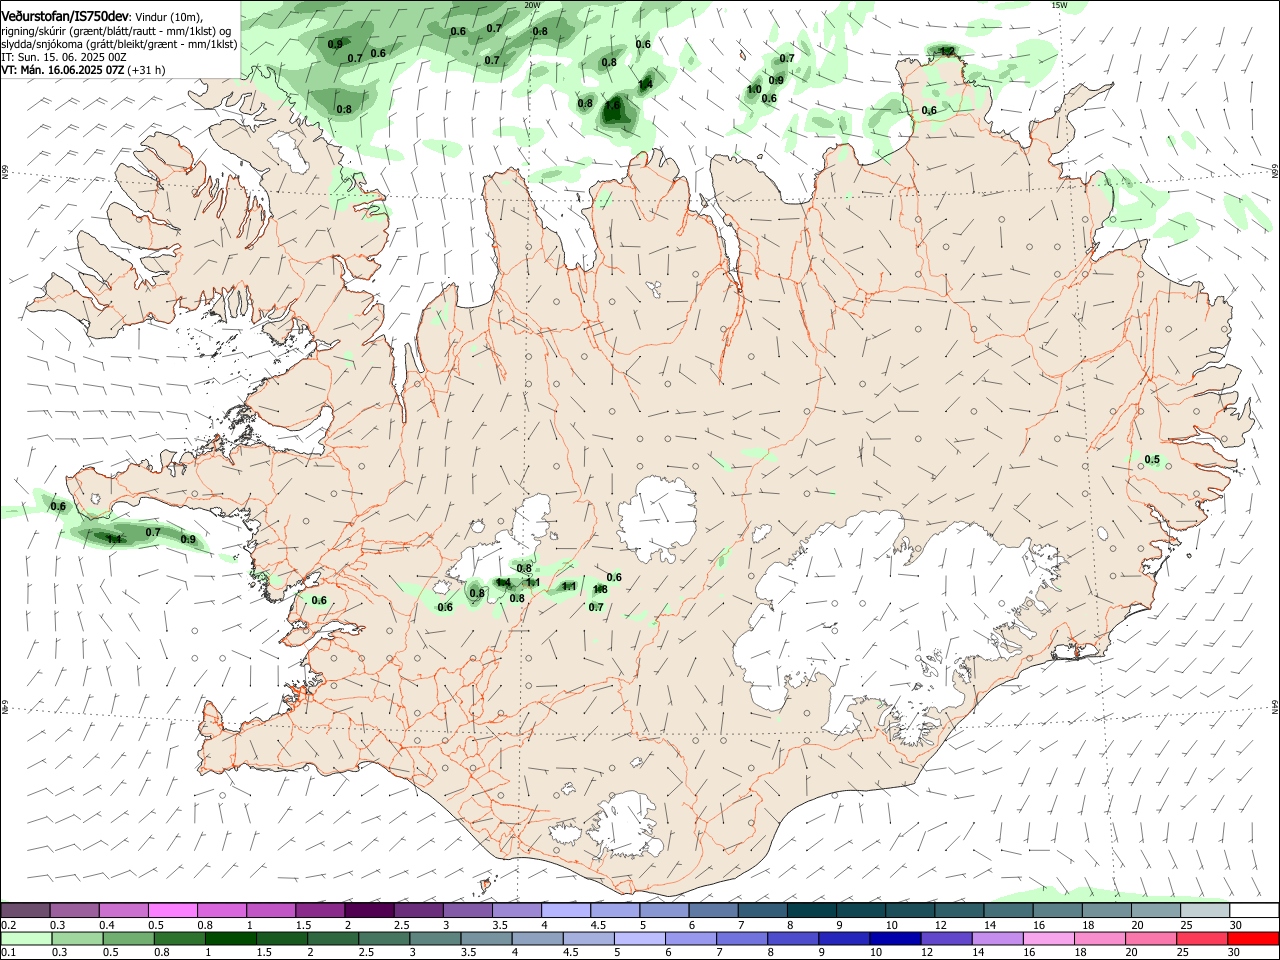1280x960 pixels.
Task: Click the 15W longitude label
Action: [x=1059, y=5]
